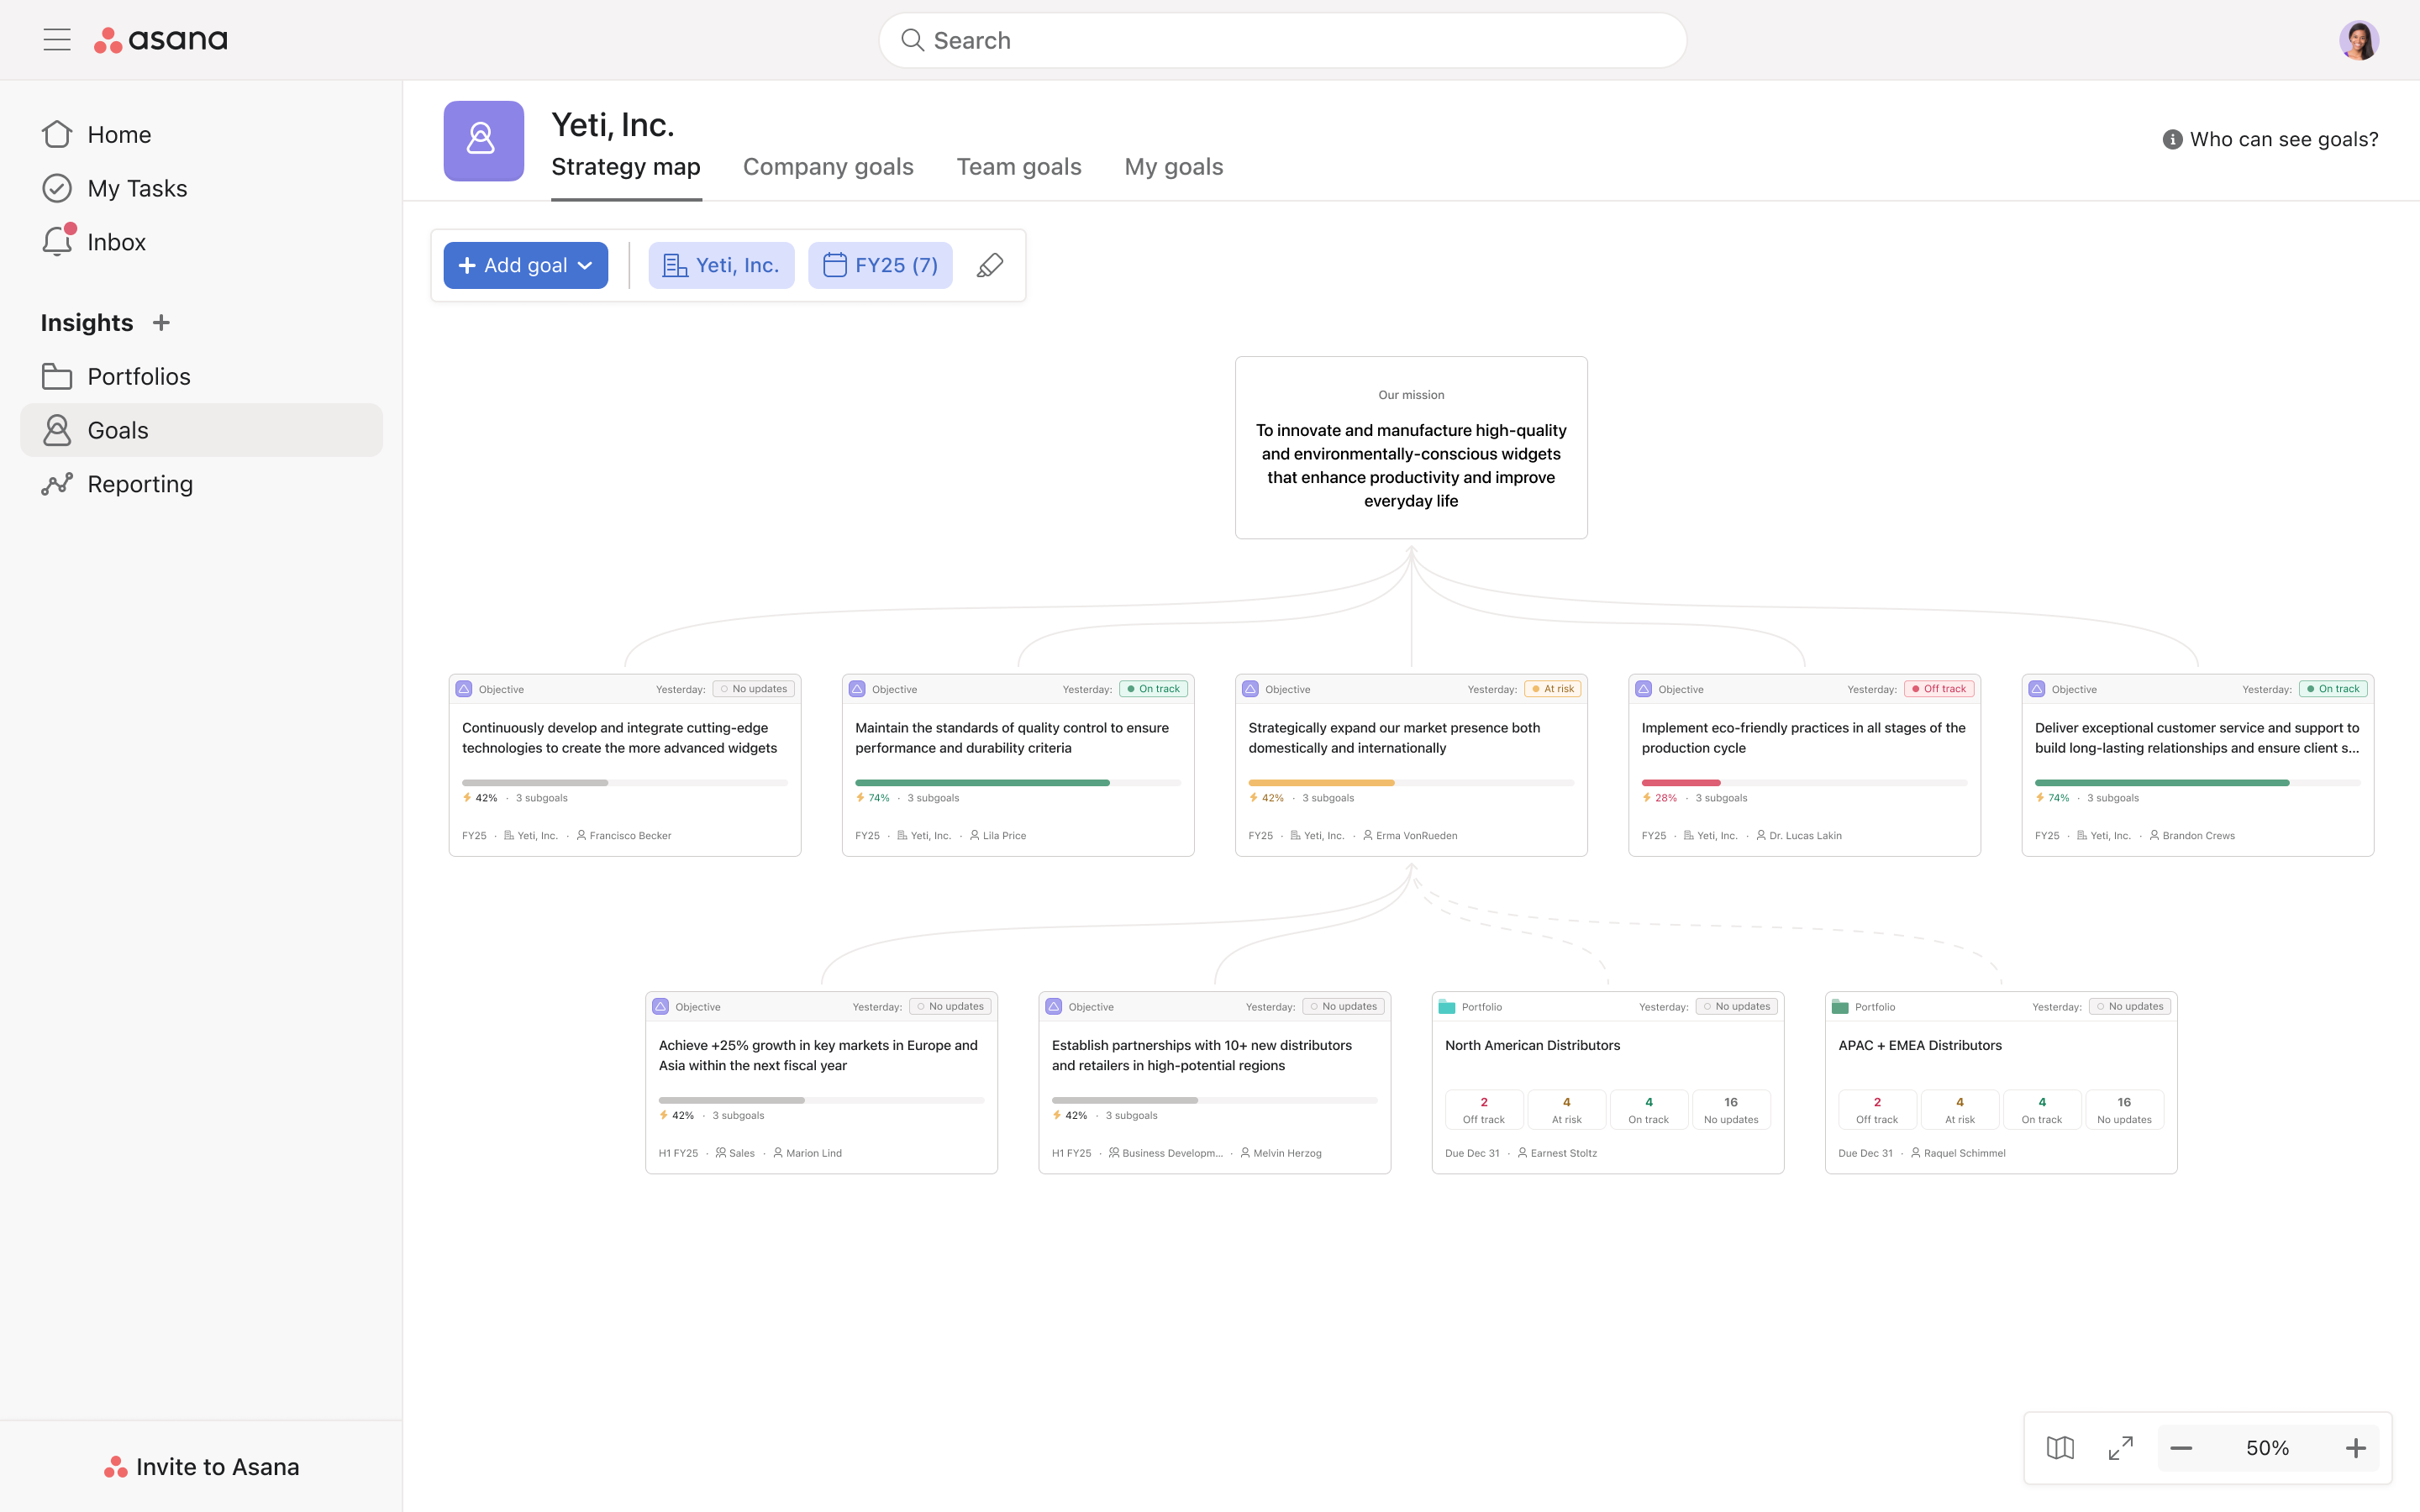Click the Yeti, Inc. goals purple icon

pyautogui.click(x=484, y=141)
